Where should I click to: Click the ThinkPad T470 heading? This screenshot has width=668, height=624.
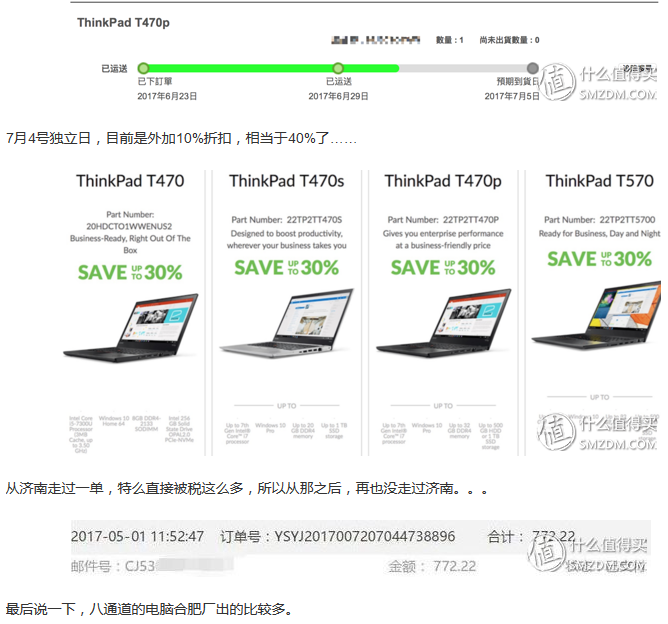click(x=130, y=181)
